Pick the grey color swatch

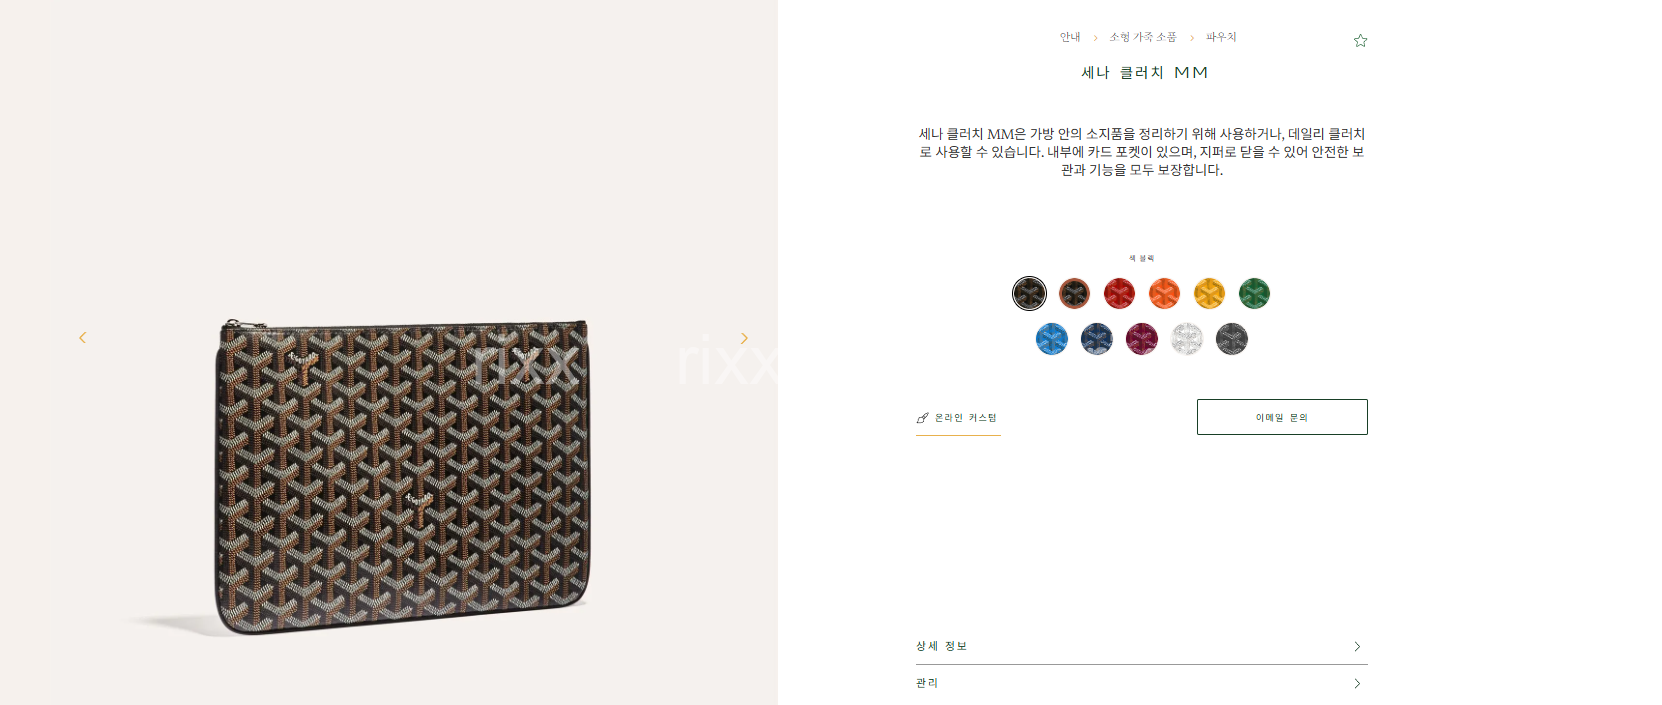1232,339
